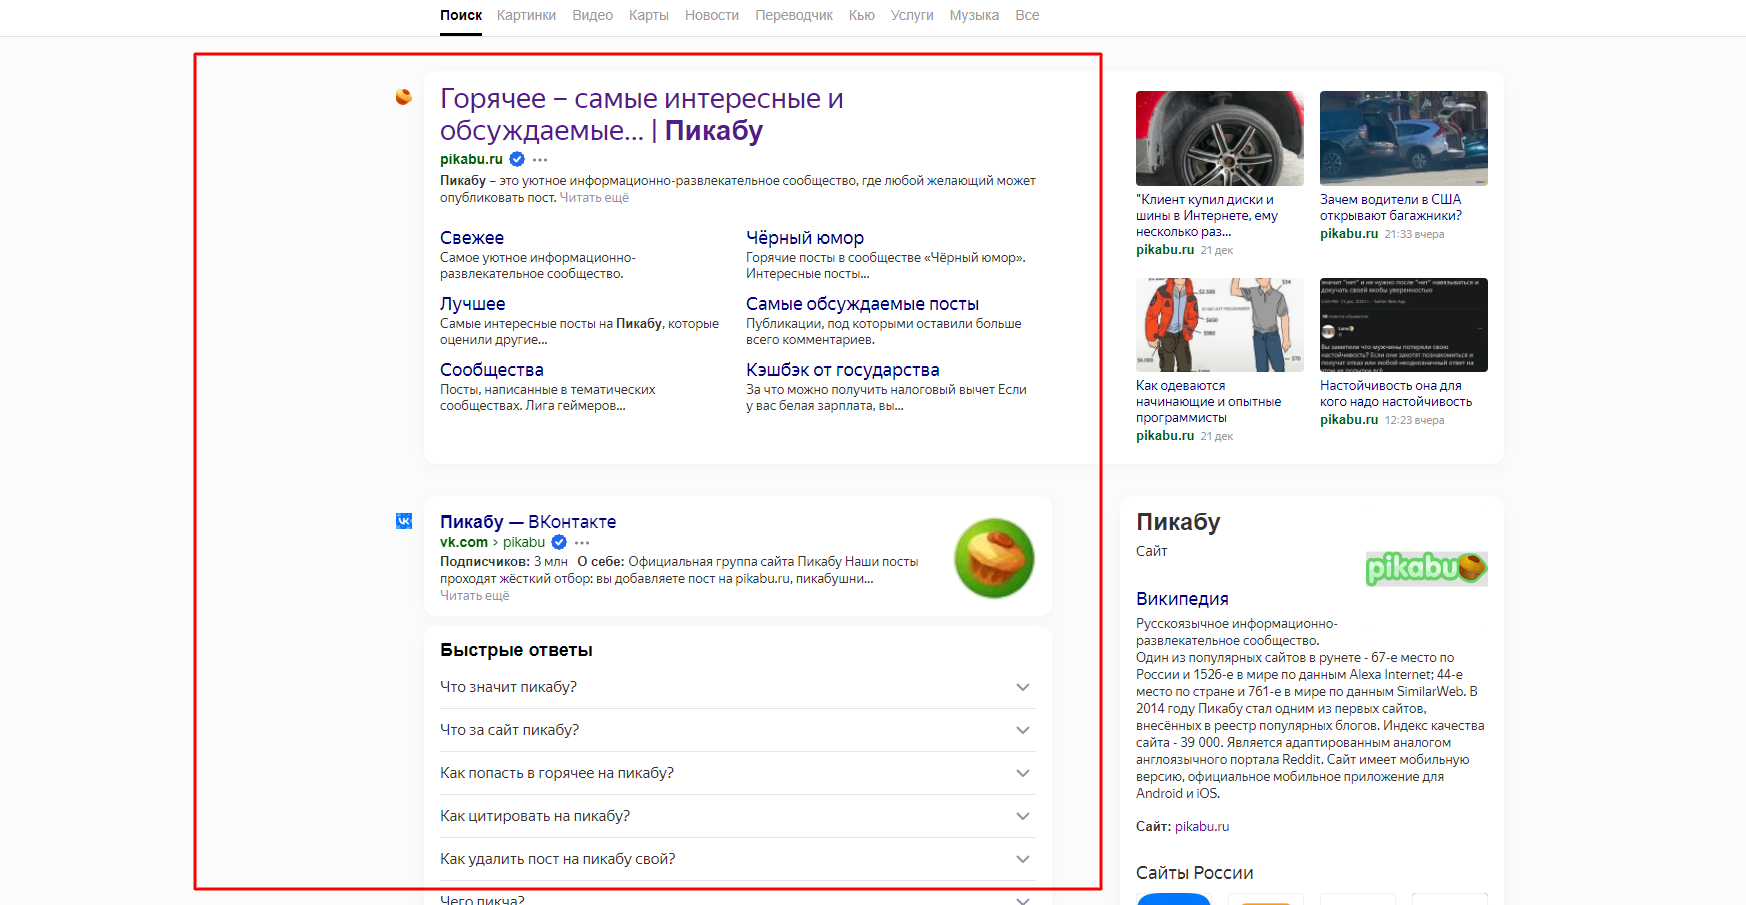Open the Чёрный юмор sitelink
The image size is (1746, 905).
click(x=805, y=238)
